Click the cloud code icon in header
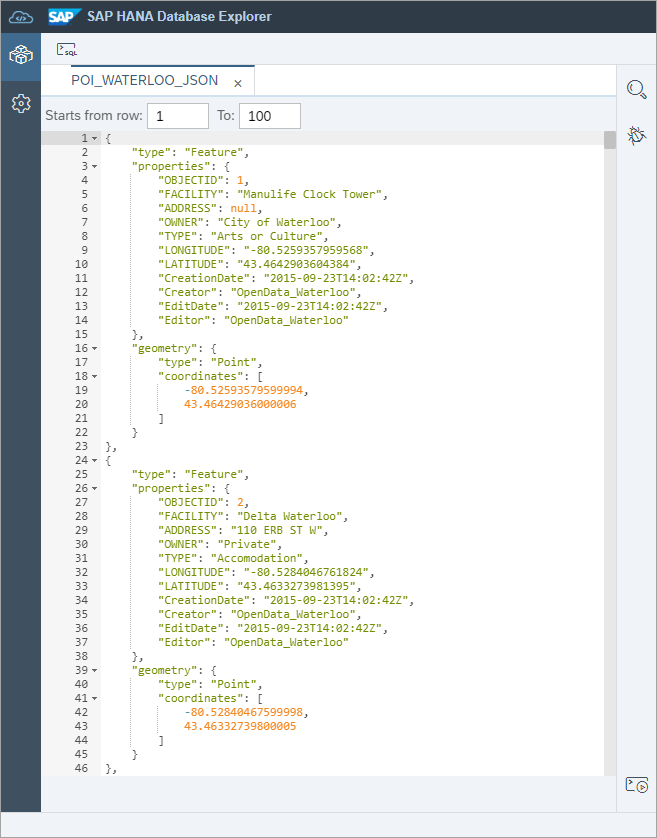The image size is (657, 838). [x=21, y=17]
